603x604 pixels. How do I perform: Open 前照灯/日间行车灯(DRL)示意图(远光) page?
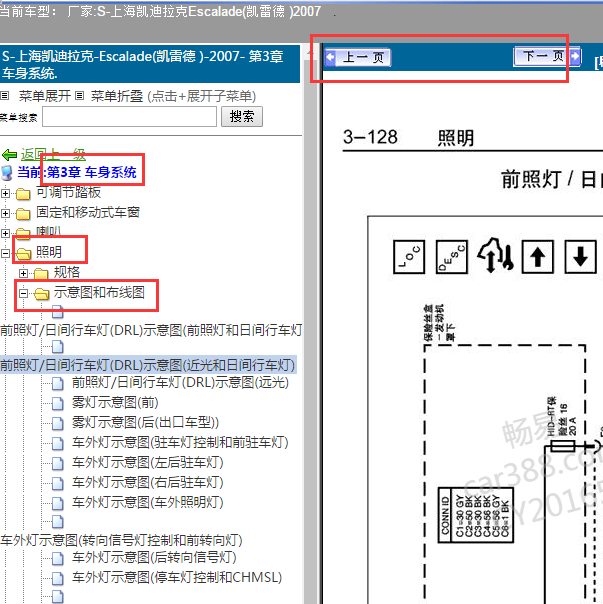point(180,383)
